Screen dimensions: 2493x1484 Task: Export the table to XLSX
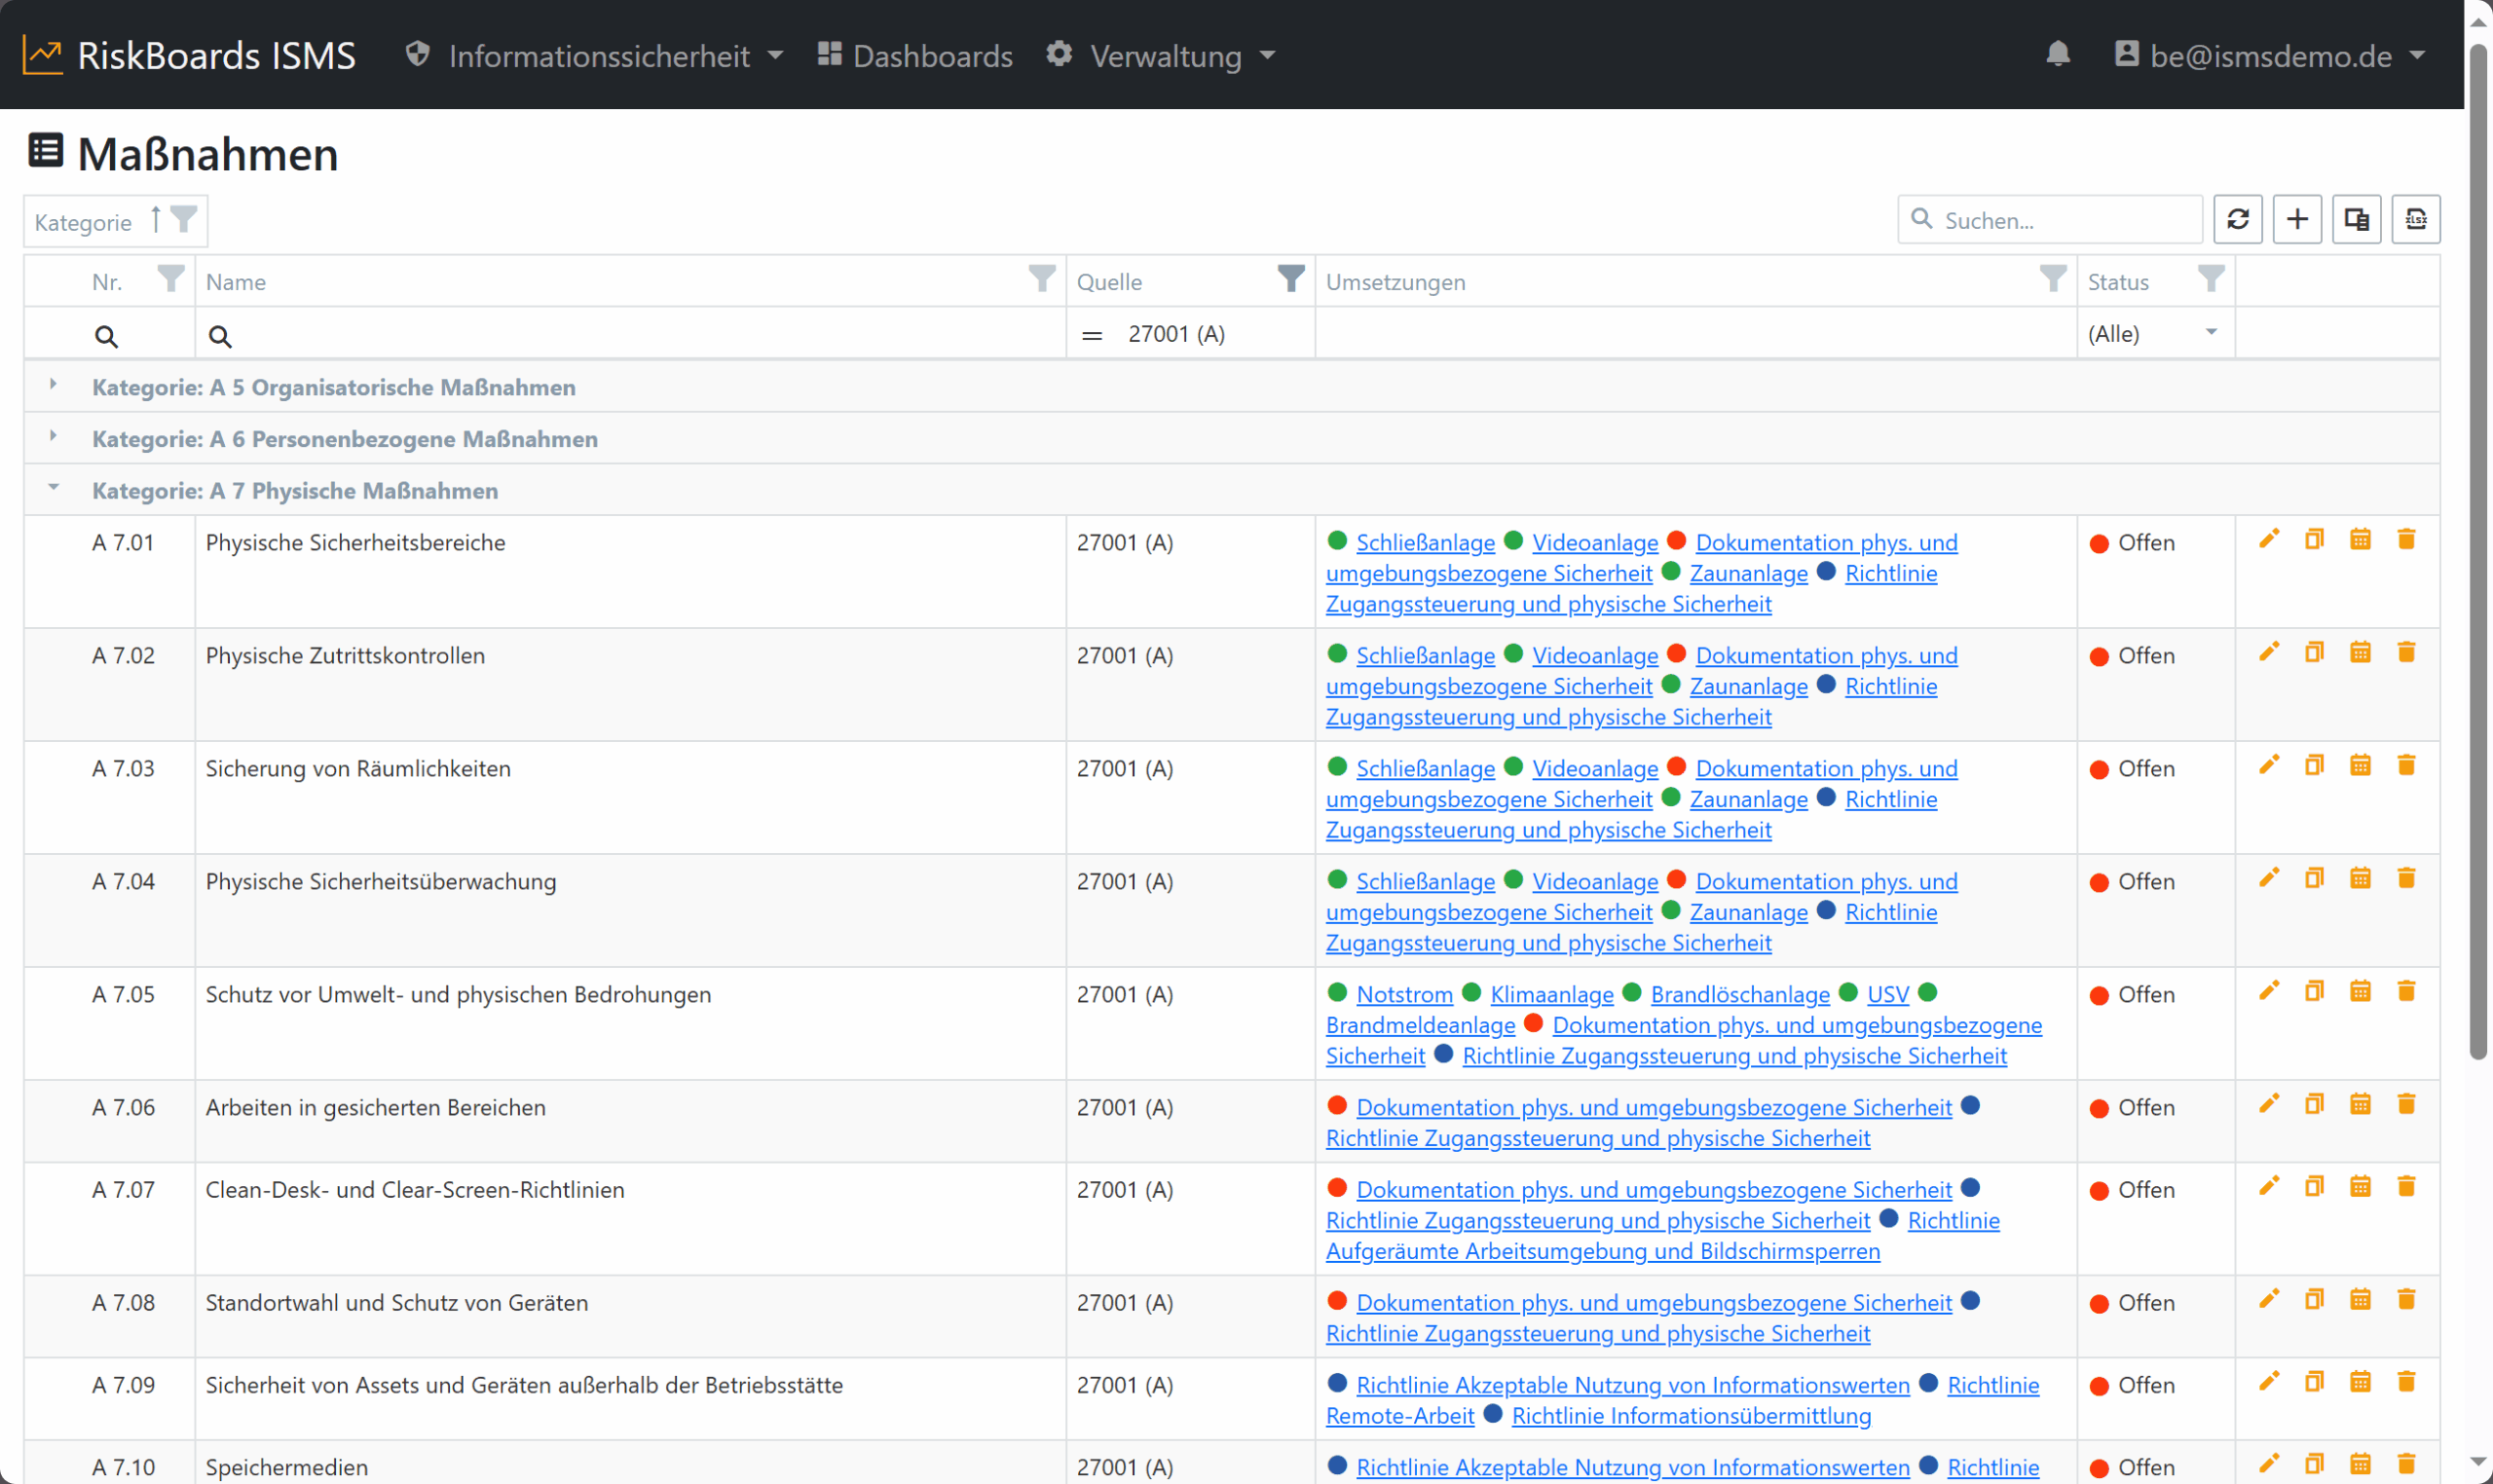pyautogui.click(x=2415, y=219)
